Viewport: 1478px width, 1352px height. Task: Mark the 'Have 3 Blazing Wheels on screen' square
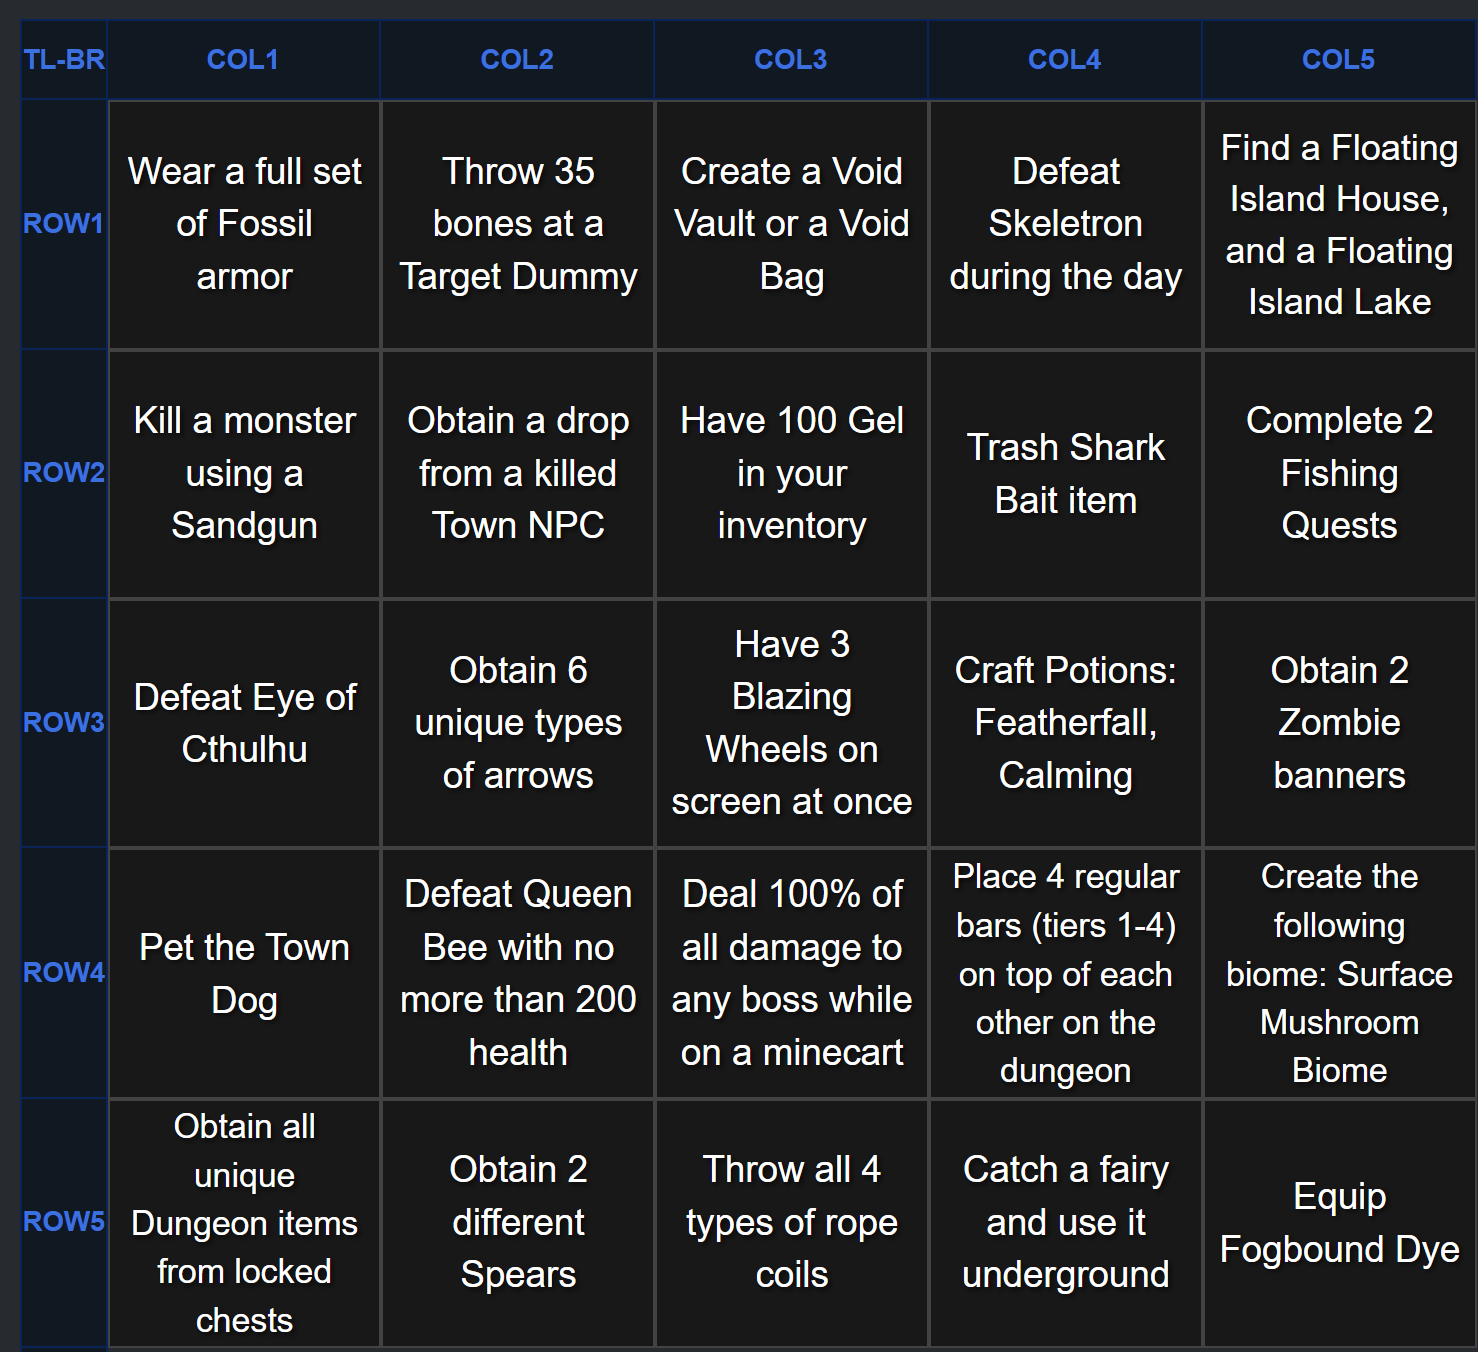(x=792, y=723)
